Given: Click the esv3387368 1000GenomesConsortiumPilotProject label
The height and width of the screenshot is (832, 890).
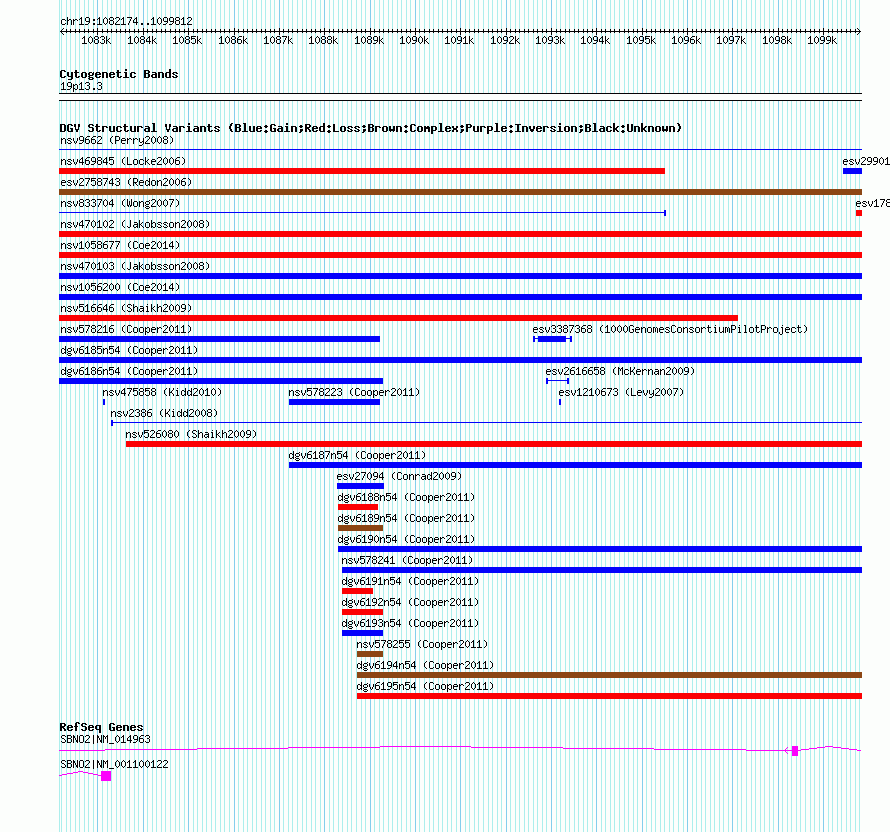Looking at the screenshot, I should (670, 329).
